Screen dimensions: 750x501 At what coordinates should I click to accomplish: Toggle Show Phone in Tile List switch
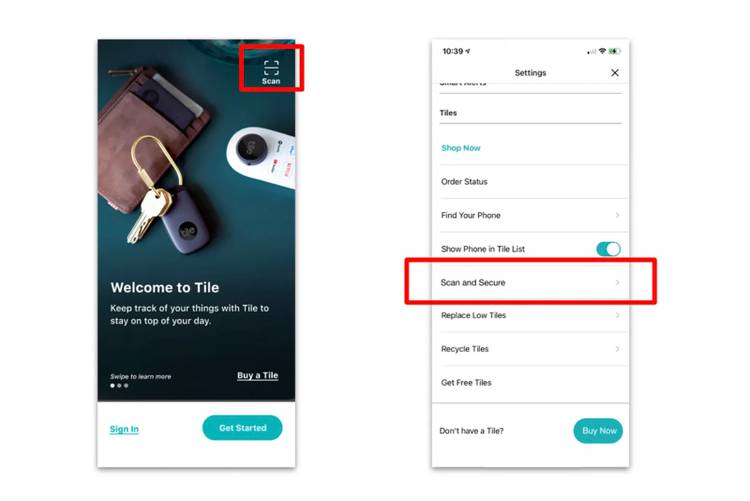[608, 249]
